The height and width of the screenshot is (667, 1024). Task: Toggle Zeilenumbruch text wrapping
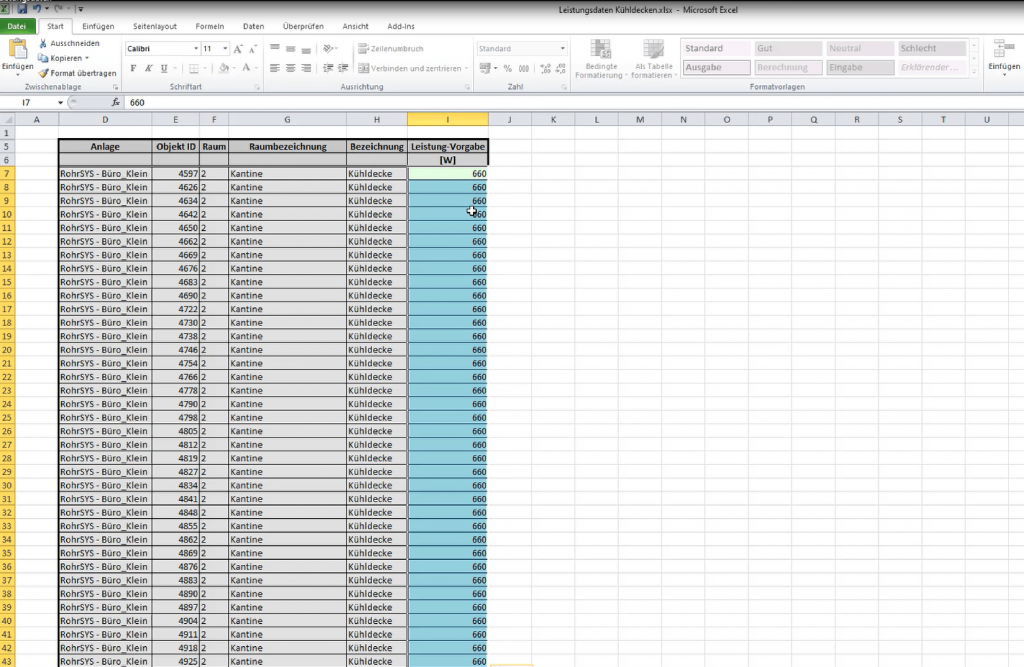click(391, 49)
